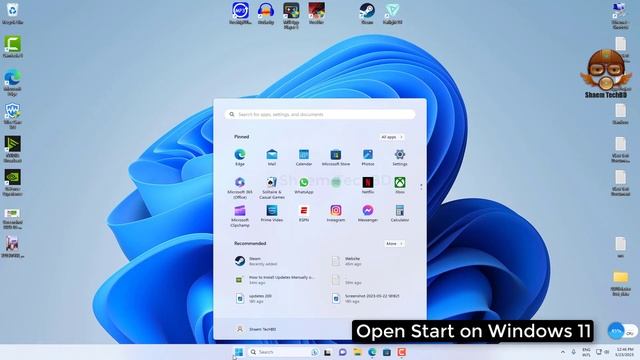Open the red Camtasia icon on taskbar
This screenshot has height=360, width=640.
click(x=402, y=352)
